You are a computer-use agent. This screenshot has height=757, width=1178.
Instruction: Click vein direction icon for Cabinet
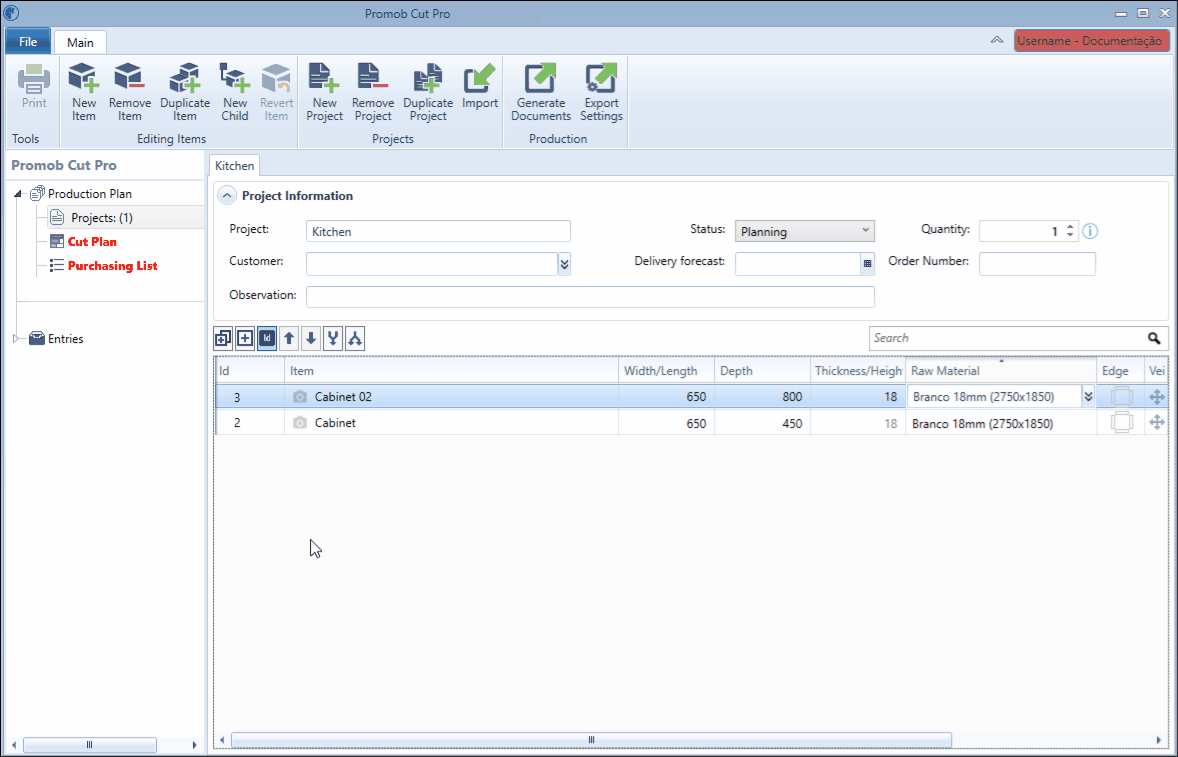1157,423
